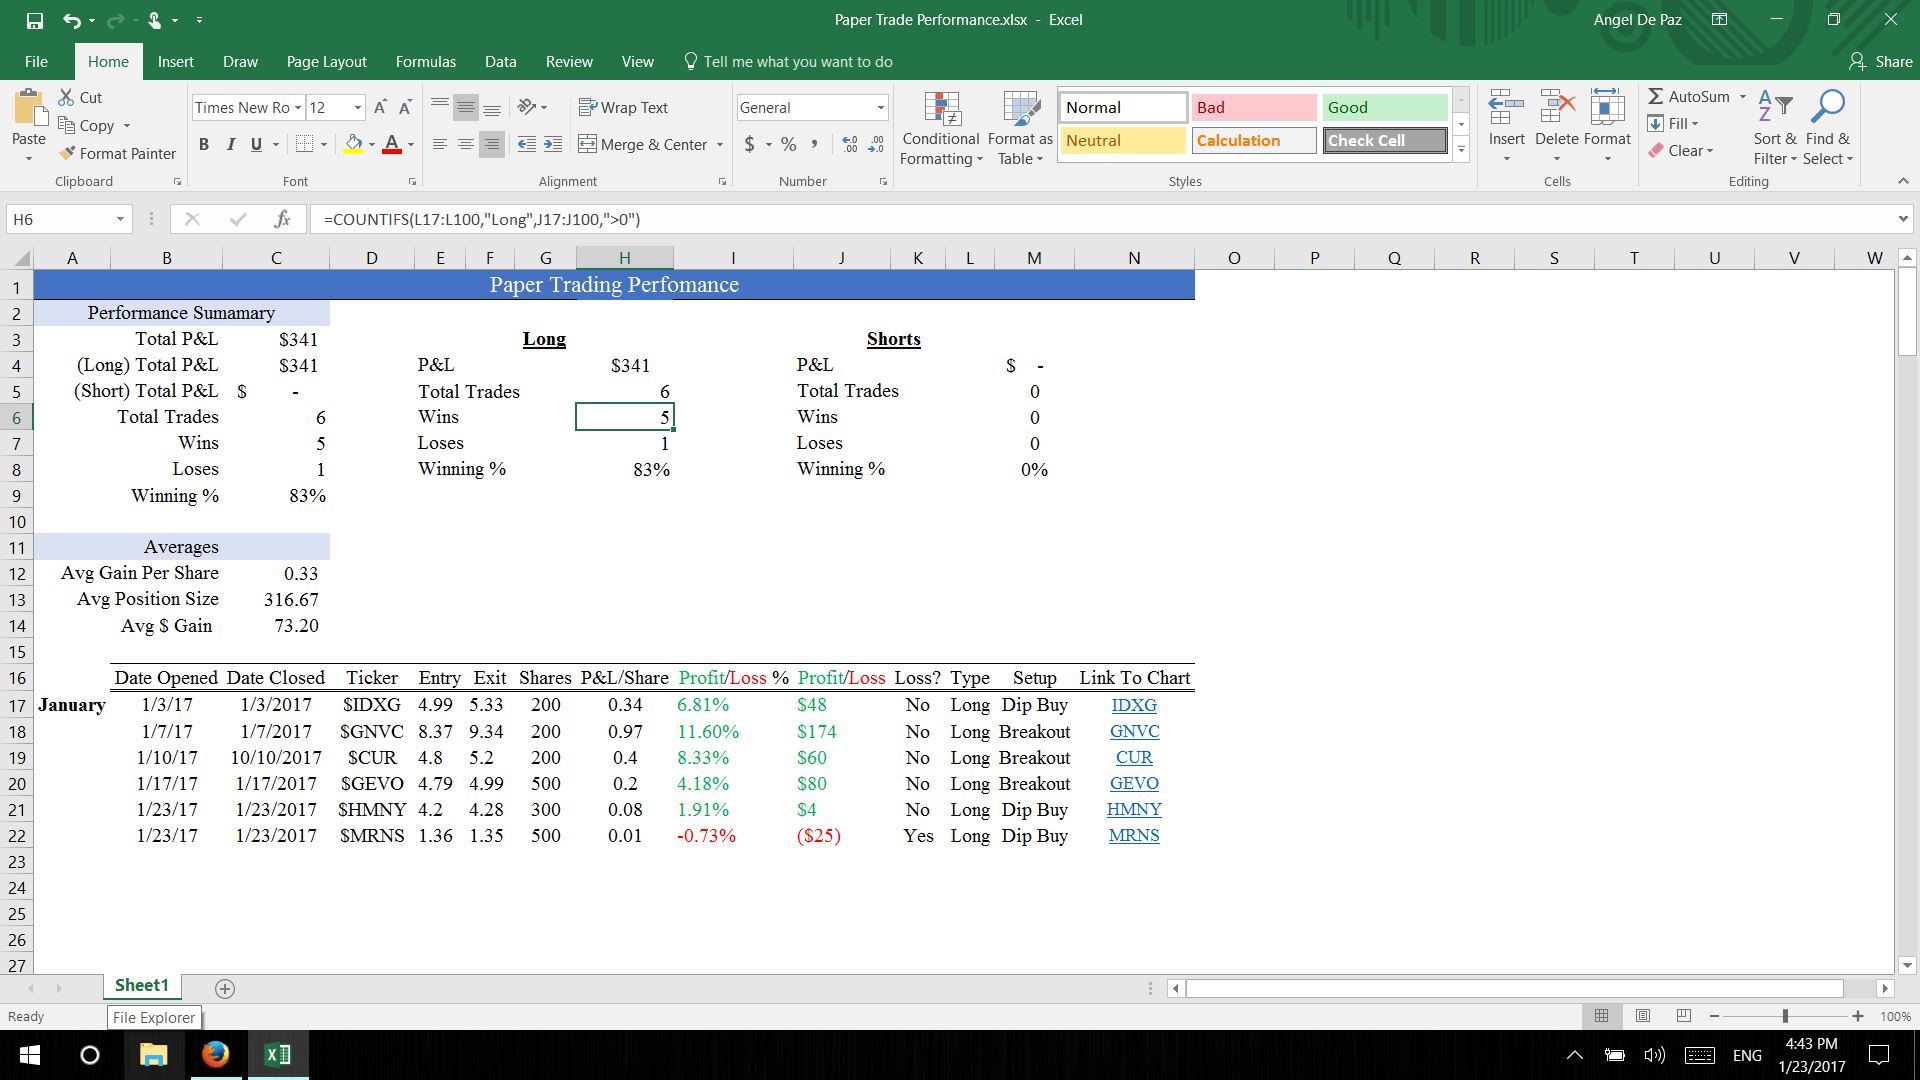Image resolution: width=1920 pixels, height=1080 pixels.
Task: Click the Comma Style number format
Action: 815,144
